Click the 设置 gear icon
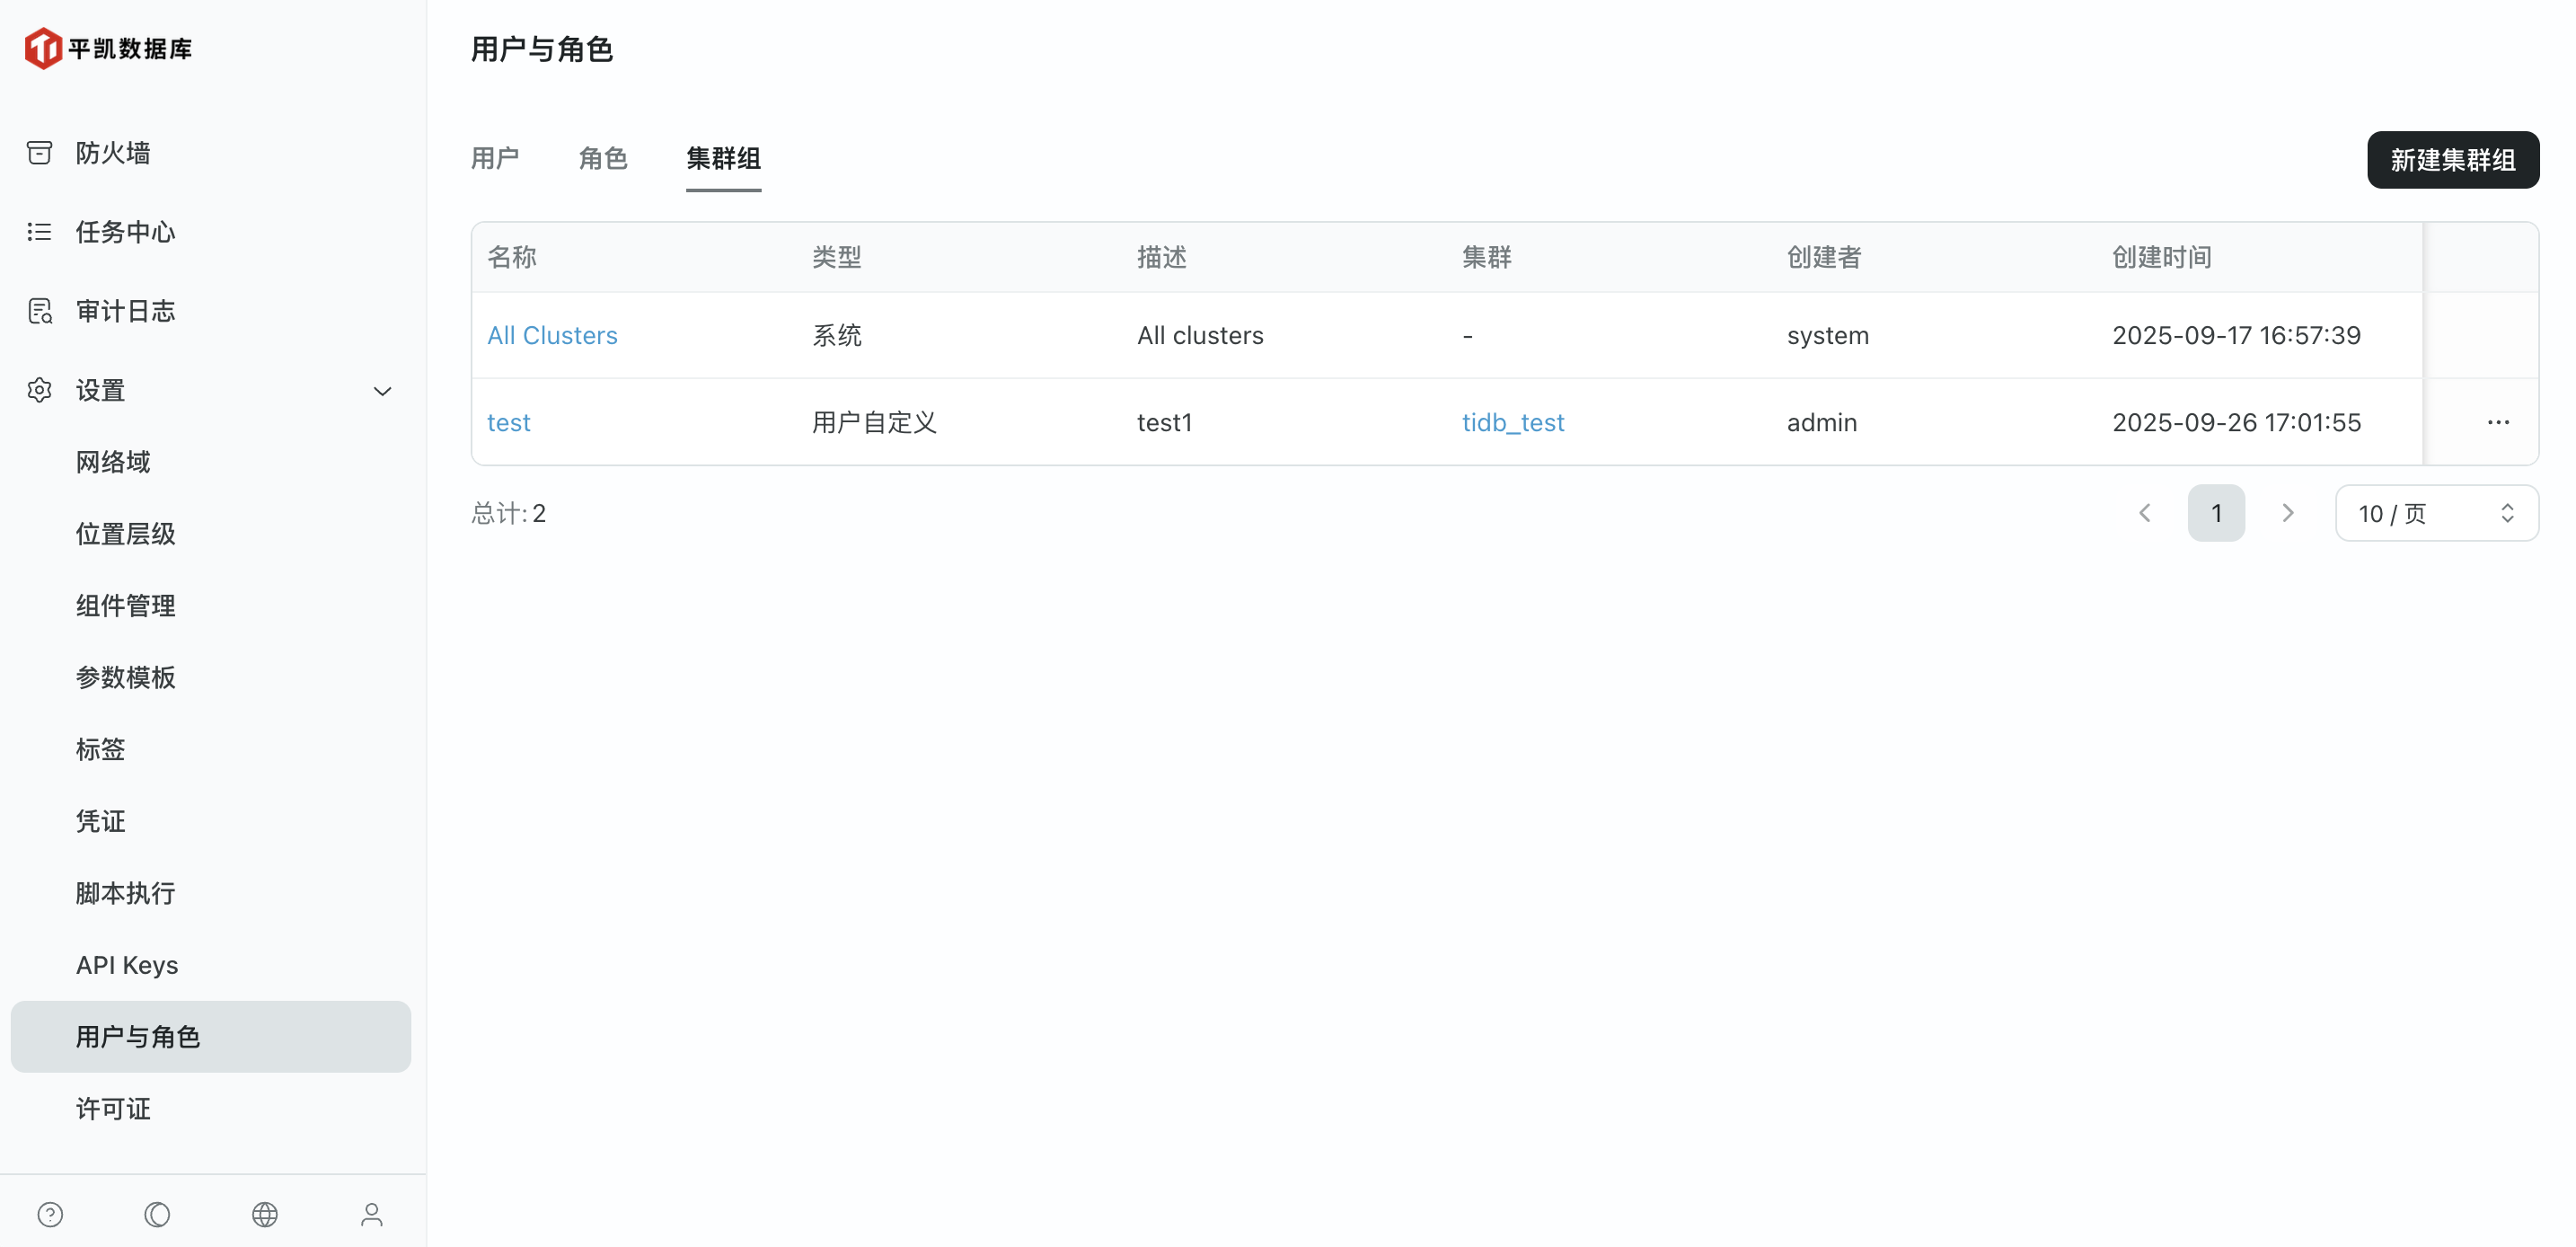This screenshot has height=1247, width=2576. pos(39,390)
